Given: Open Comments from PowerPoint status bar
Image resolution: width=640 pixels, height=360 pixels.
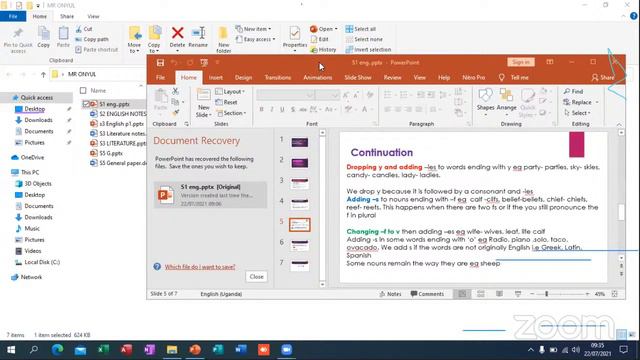Looking at the screenshot, I should 427,294.
